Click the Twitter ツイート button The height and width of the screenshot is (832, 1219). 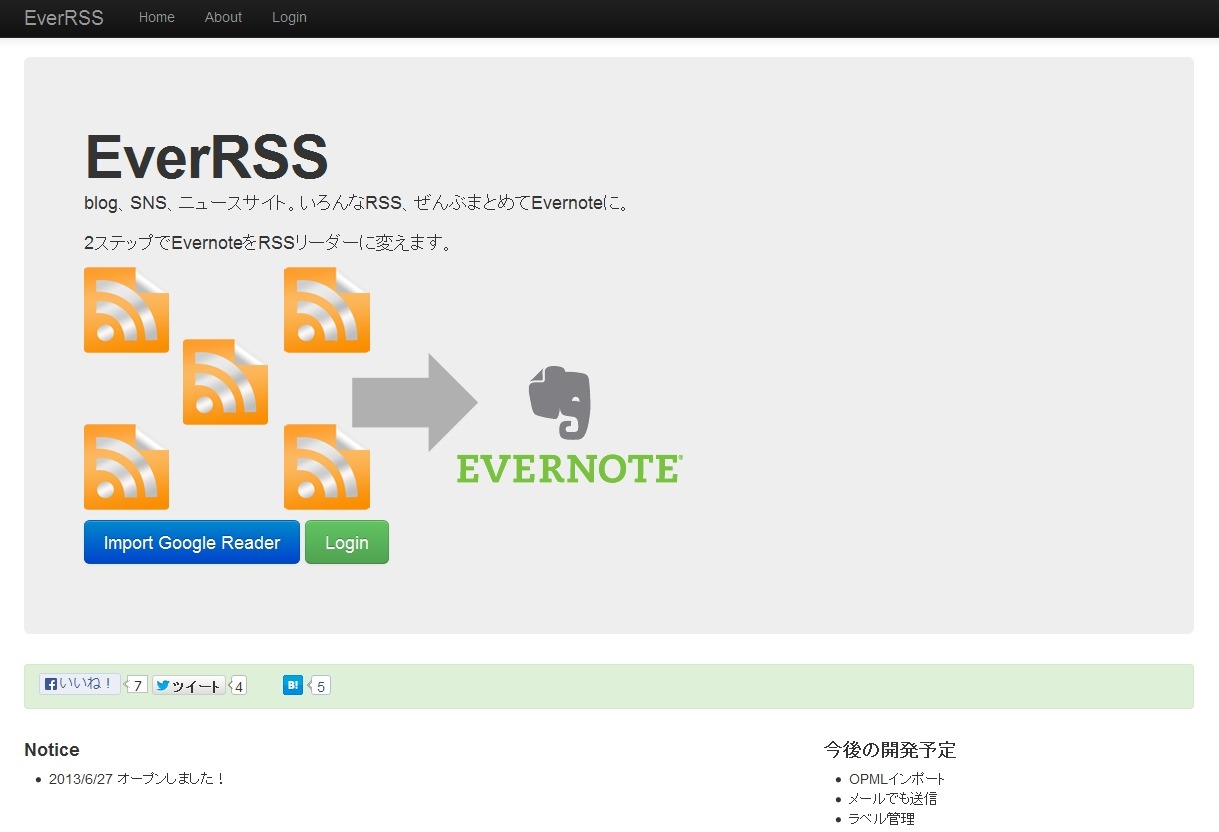pyautogui.click(x=188, y=685)
